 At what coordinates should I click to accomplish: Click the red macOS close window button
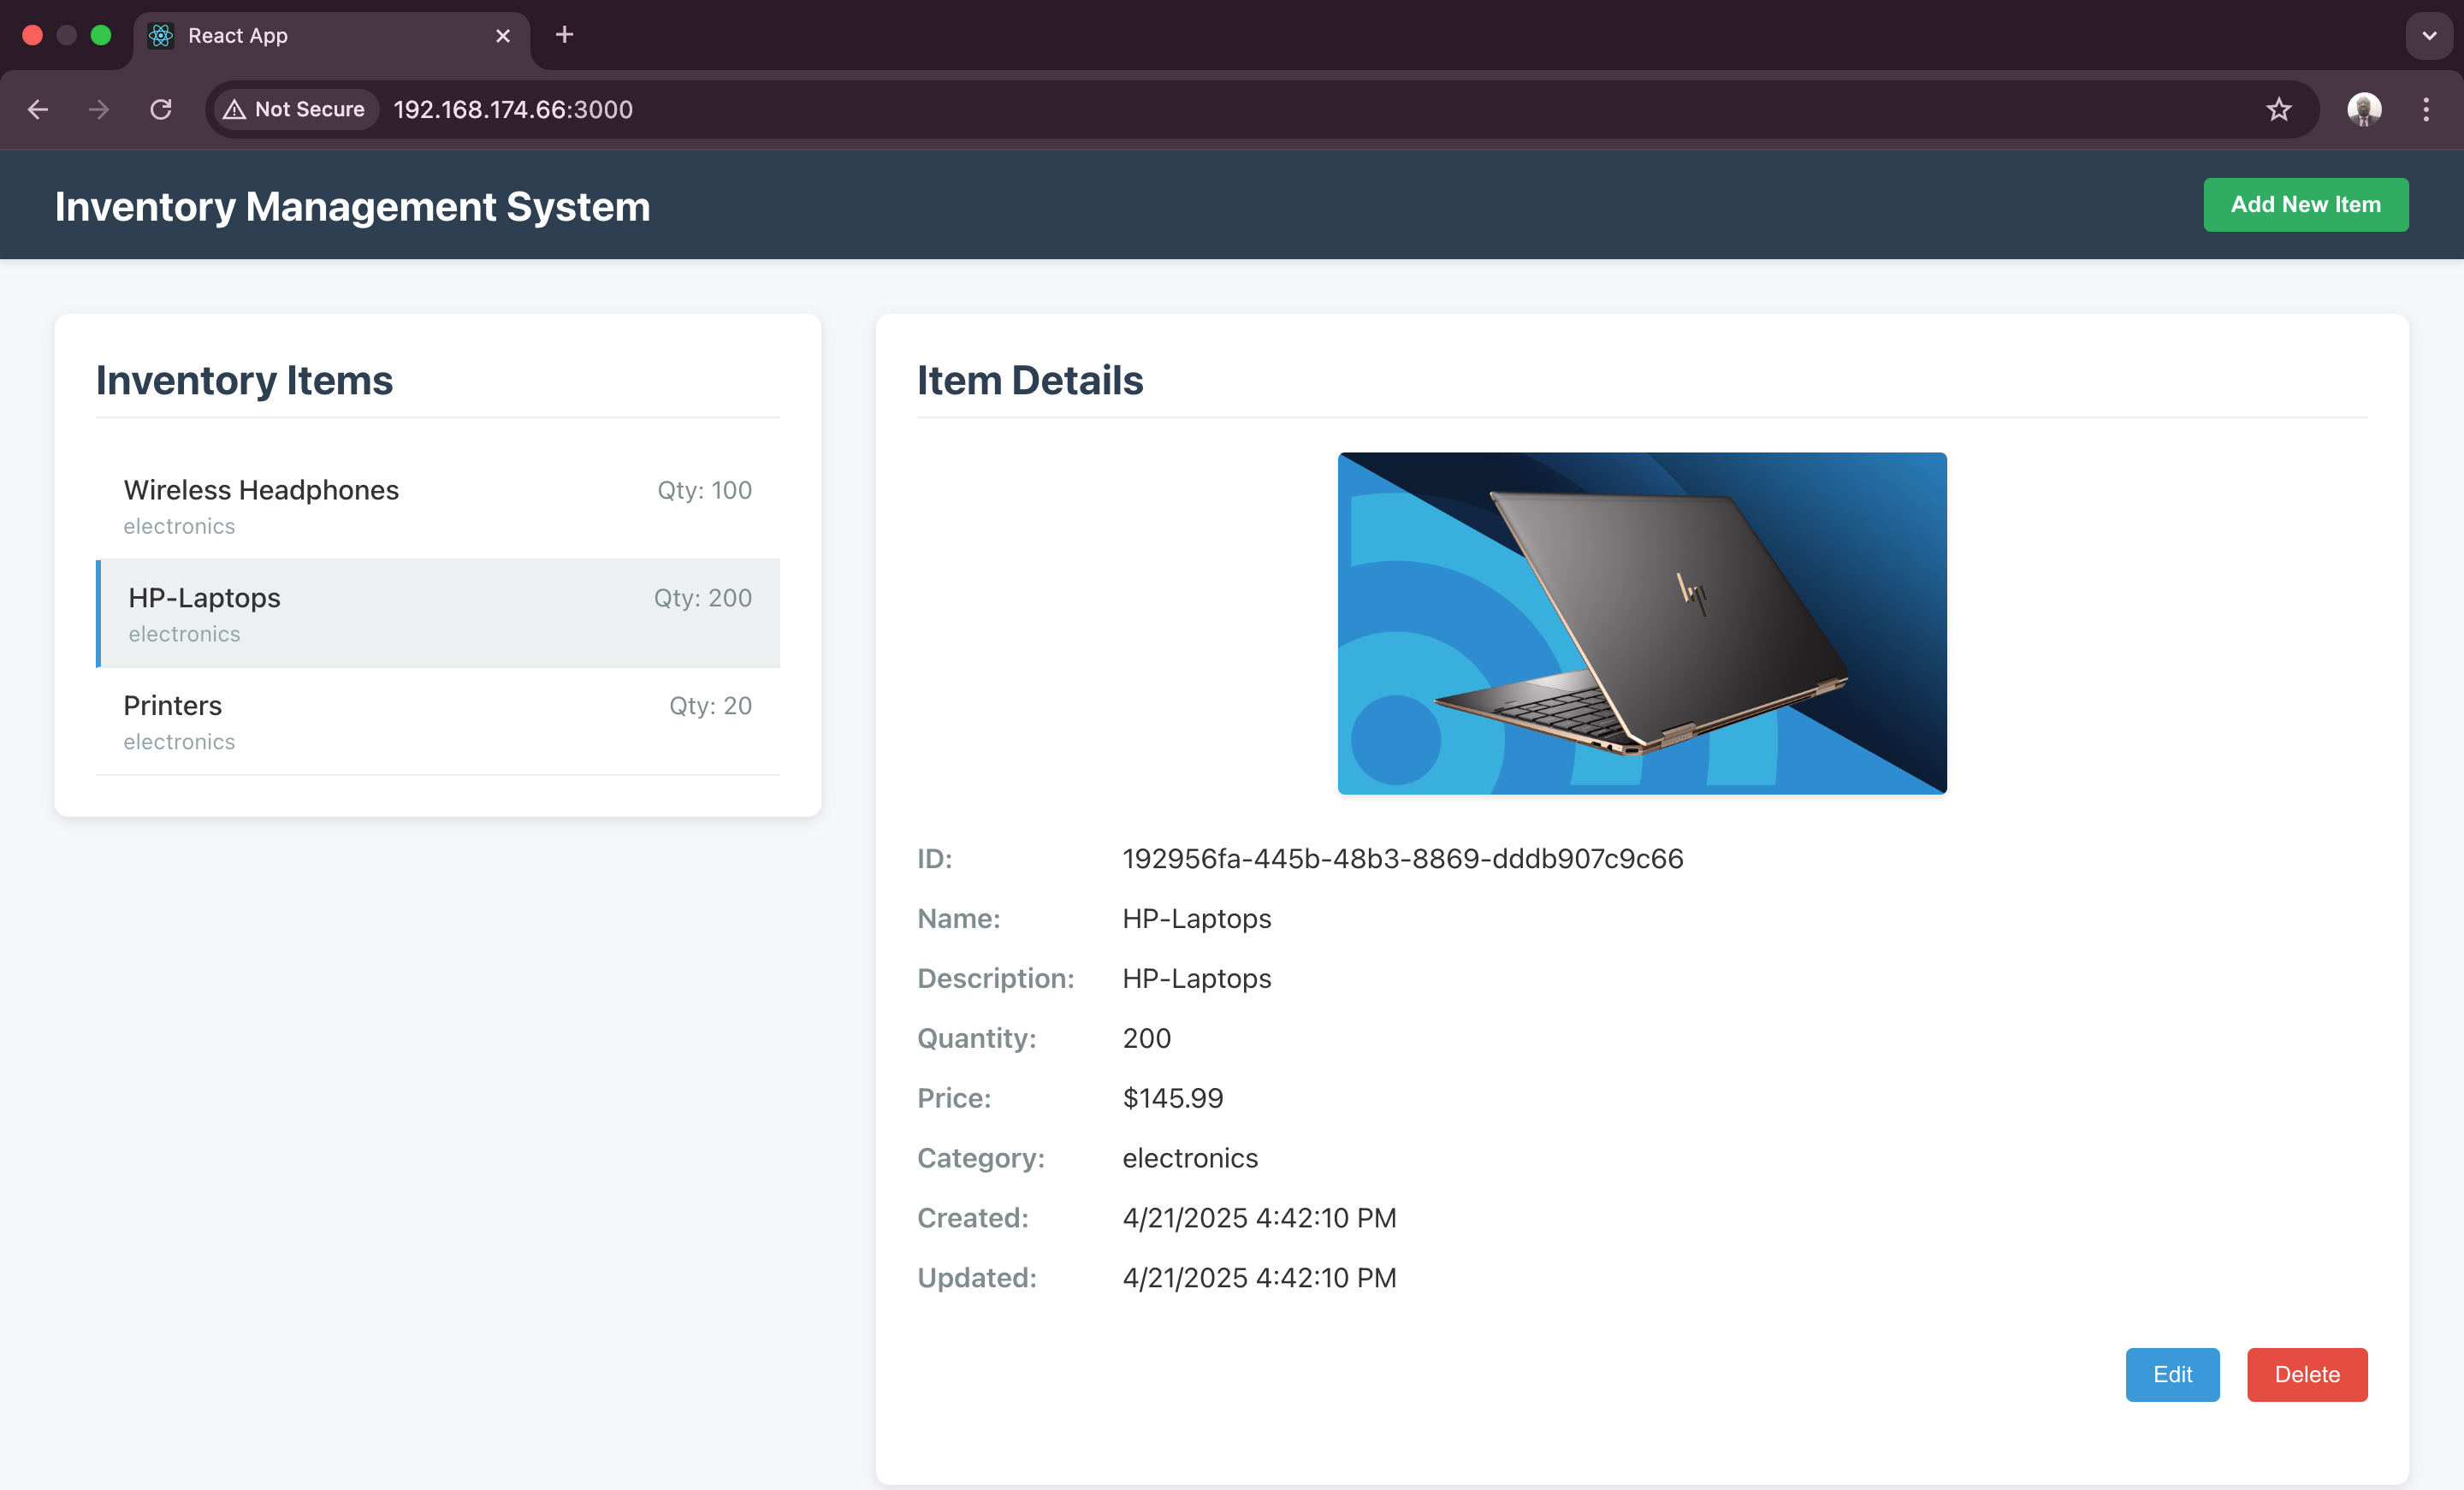click(32, 35)
